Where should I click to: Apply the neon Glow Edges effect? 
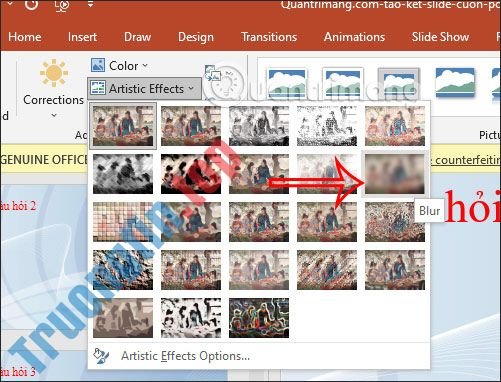click(x=259, y=318)
